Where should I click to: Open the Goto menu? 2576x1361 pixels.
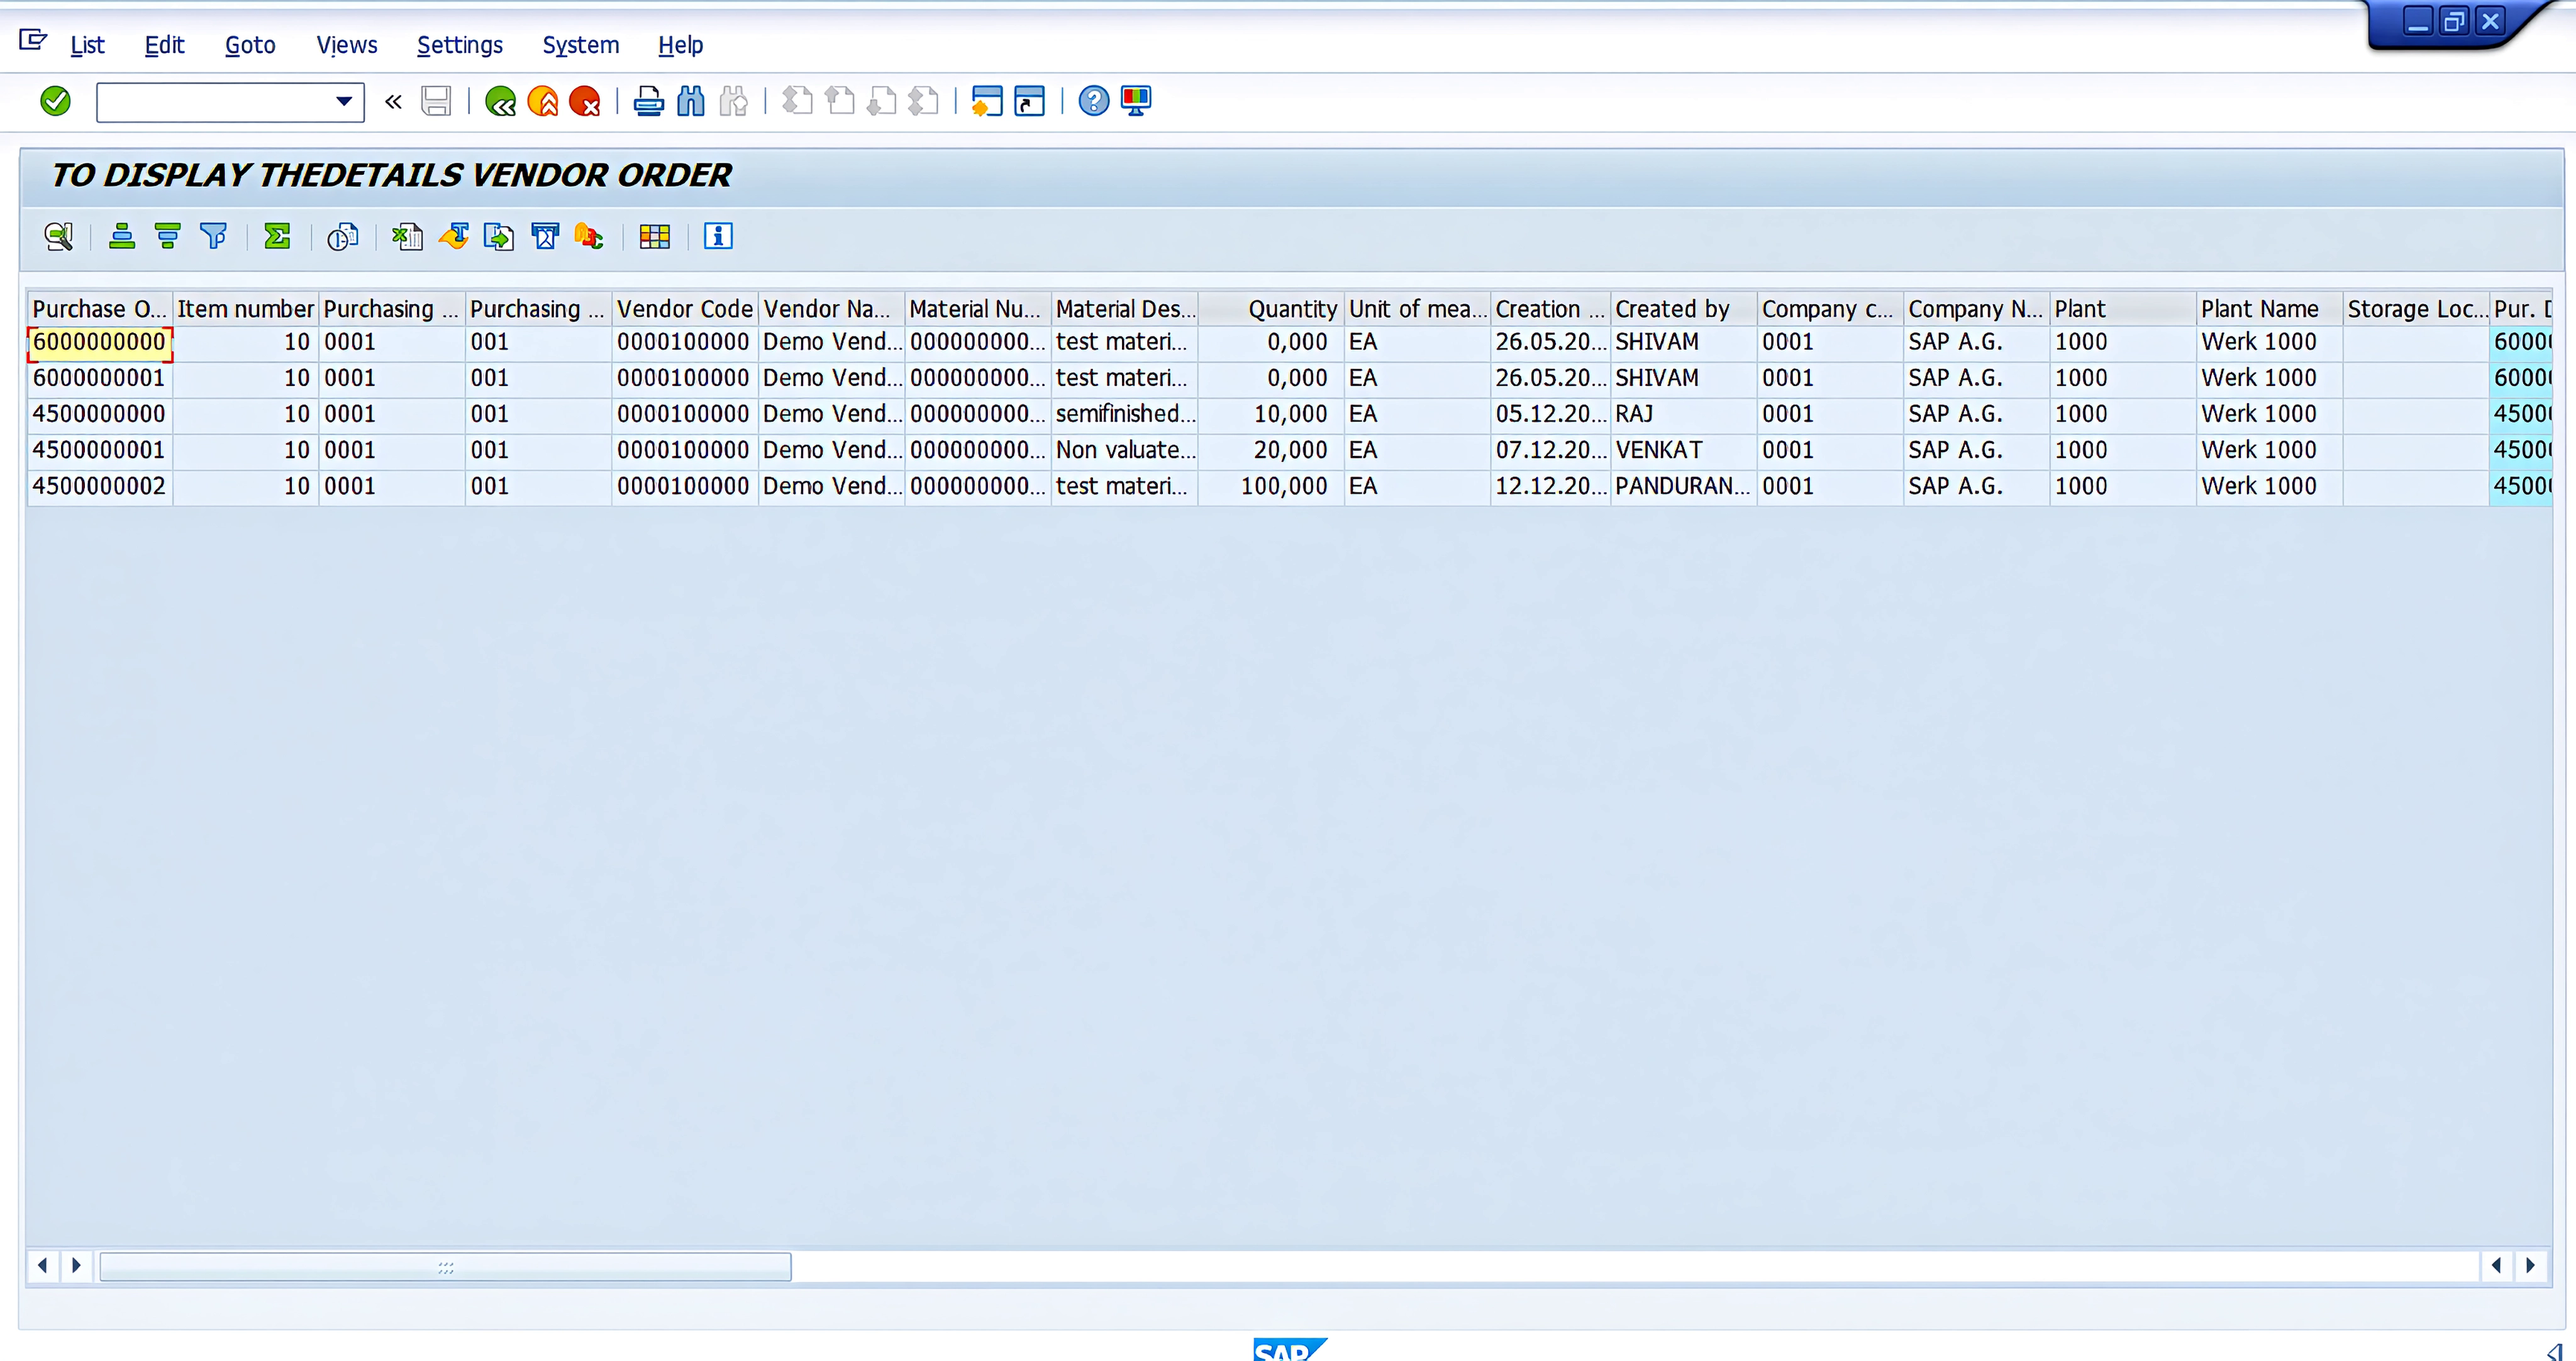click(250, 45)
